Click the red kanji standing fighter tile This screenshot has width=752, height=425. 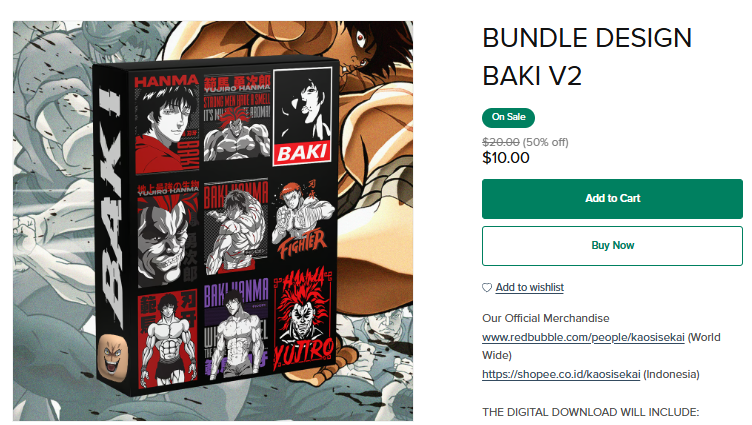tap(167, 340)
